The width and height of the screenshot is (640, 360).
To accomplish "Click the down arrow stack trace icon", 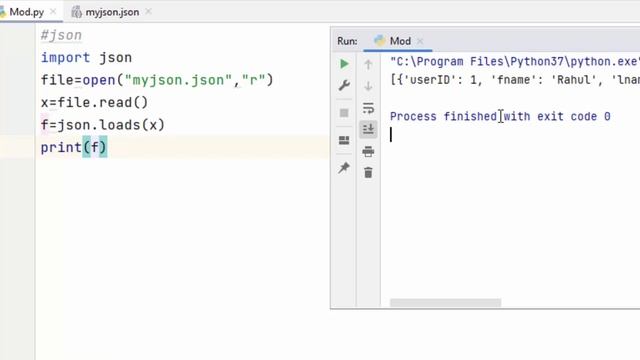I will click(368, 86).
